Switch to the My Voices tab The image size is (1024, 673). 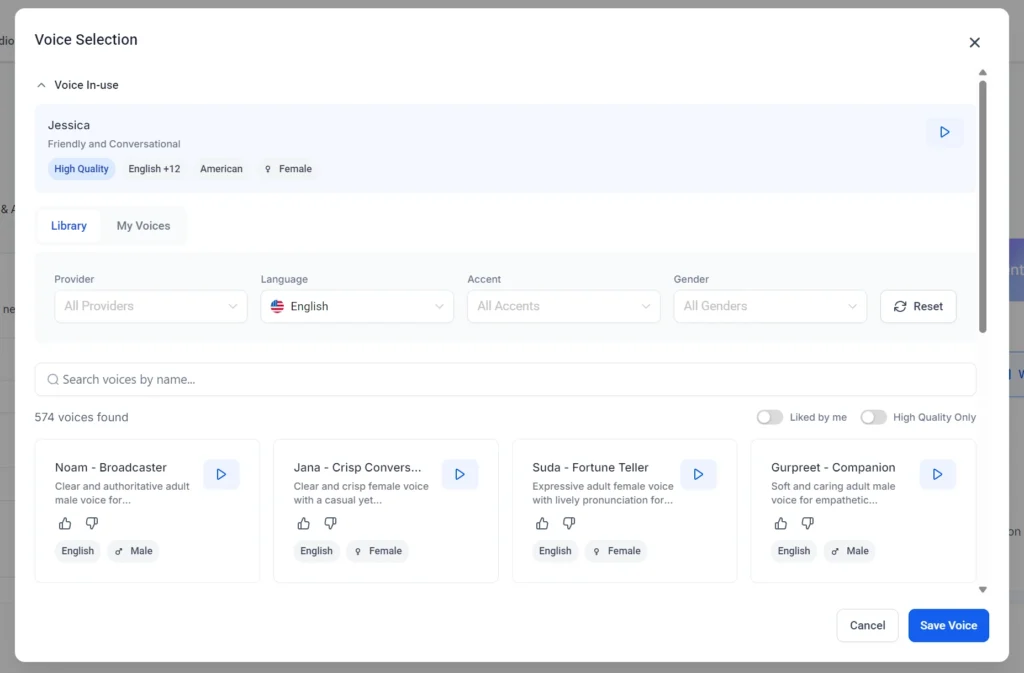(x=143, y=226)
